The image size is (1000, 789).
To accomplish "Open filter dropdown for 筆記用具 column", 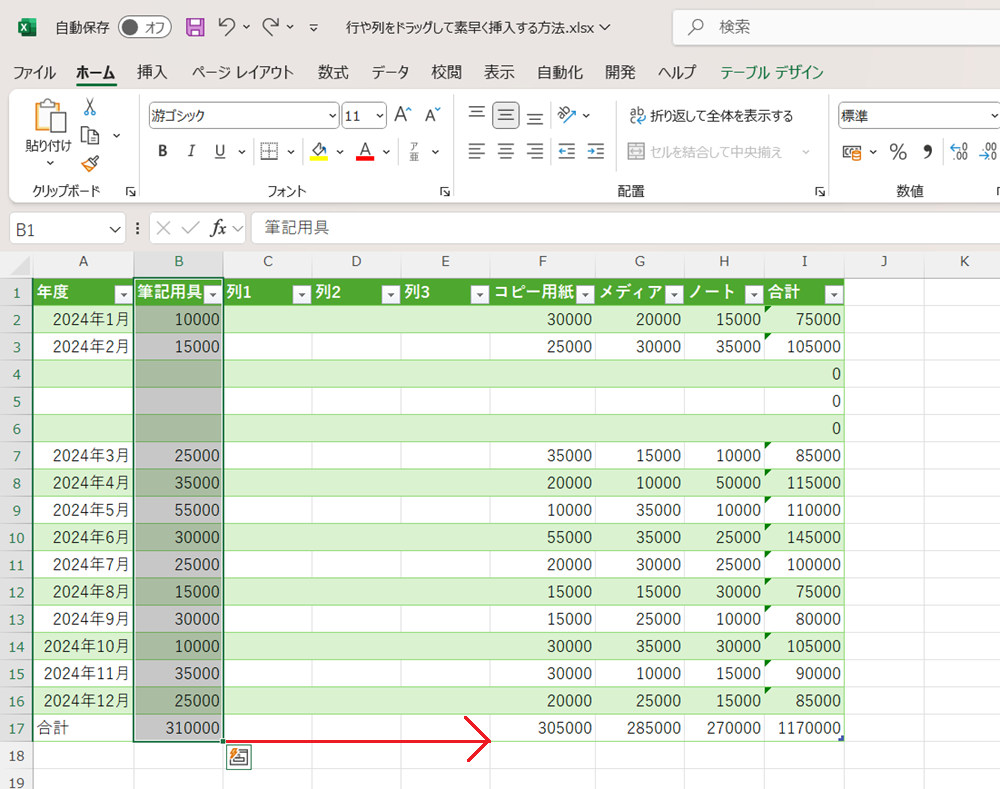I will click(213, 294).
